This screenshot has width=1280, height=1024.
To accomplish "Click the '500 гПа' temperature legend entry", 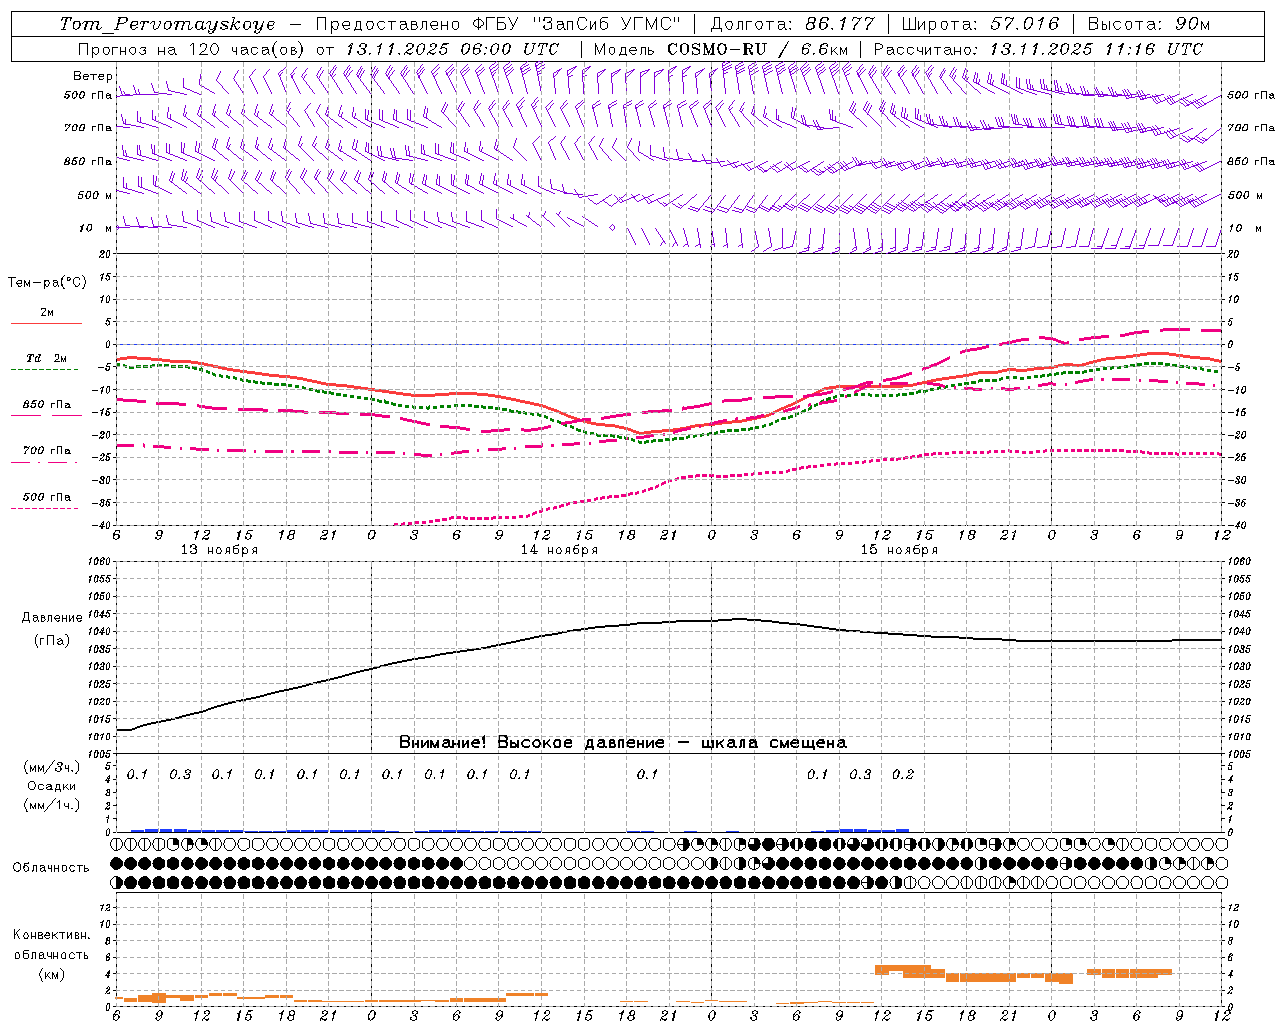I will pos(46,496).
